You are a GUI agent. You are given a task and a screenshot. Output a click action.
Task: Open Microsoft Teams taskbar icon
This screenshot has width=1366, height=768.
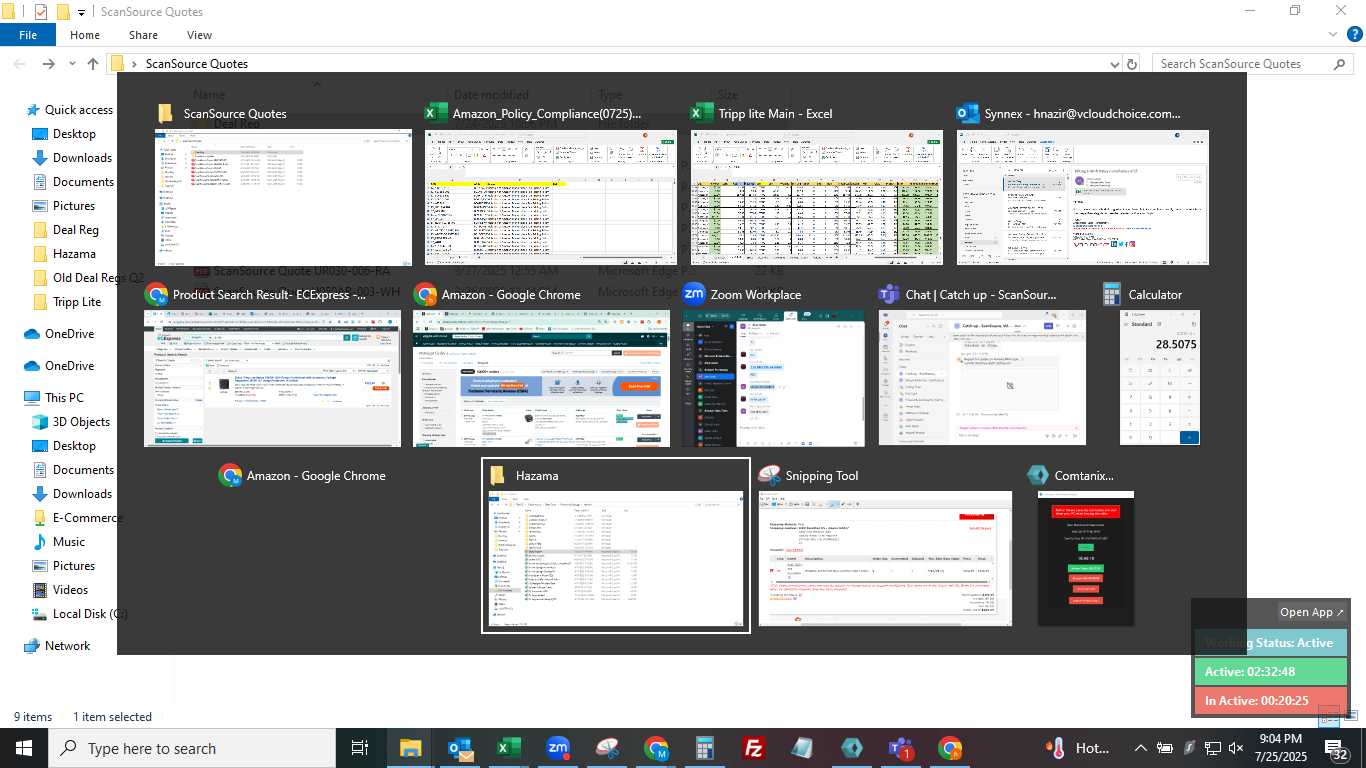(x=901, y=748)
